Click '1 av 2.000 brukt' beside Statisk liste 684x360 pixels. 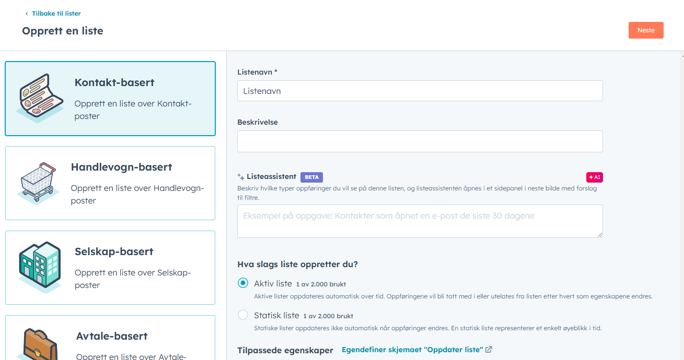point(328,316)
